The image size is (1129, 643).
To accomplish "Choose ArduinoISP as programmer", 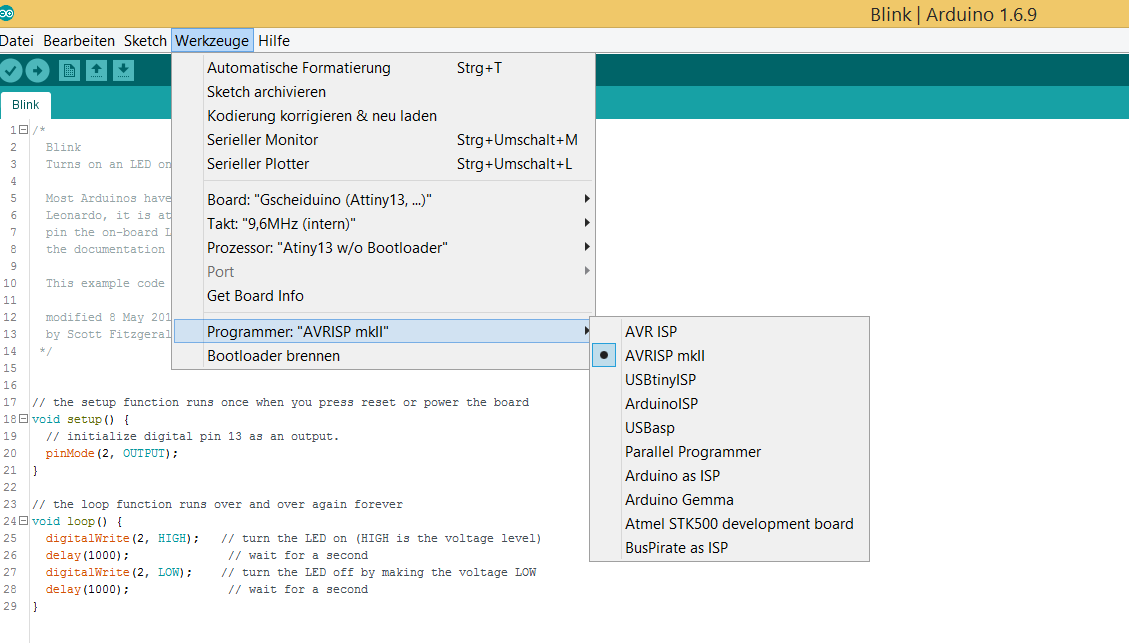I will click(x=729, y=403).
